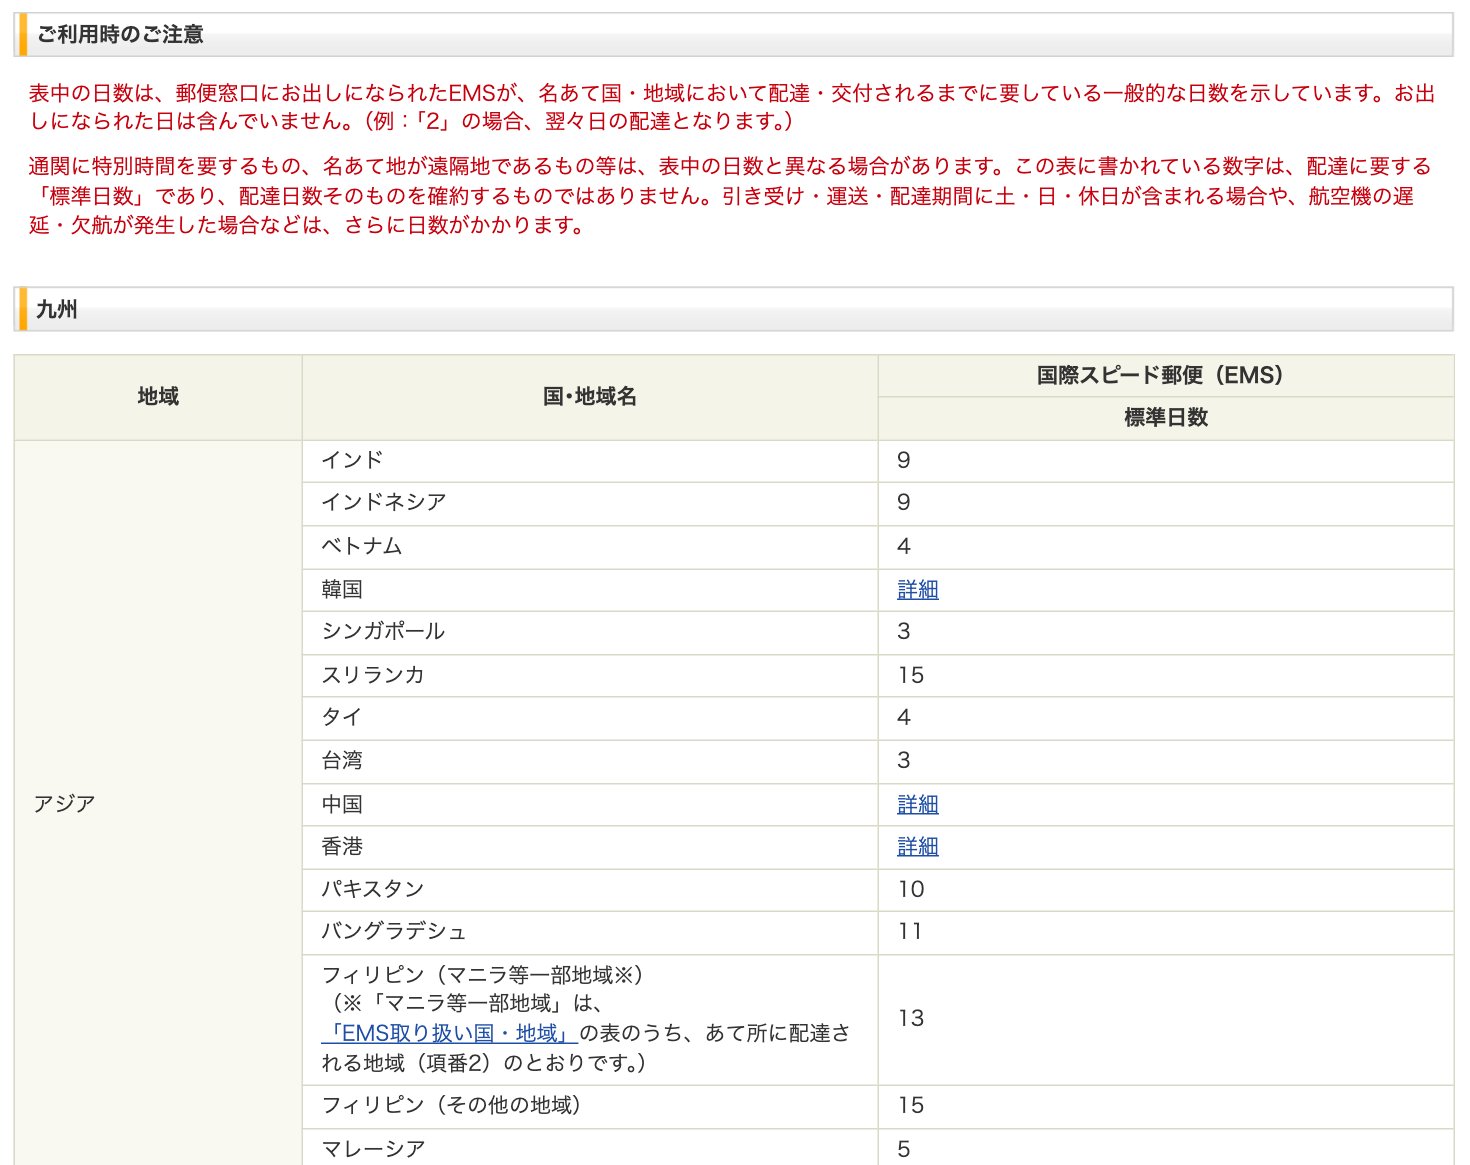
Task: Open the 詳細 link in the 中国 row
Action: point(917,804)
